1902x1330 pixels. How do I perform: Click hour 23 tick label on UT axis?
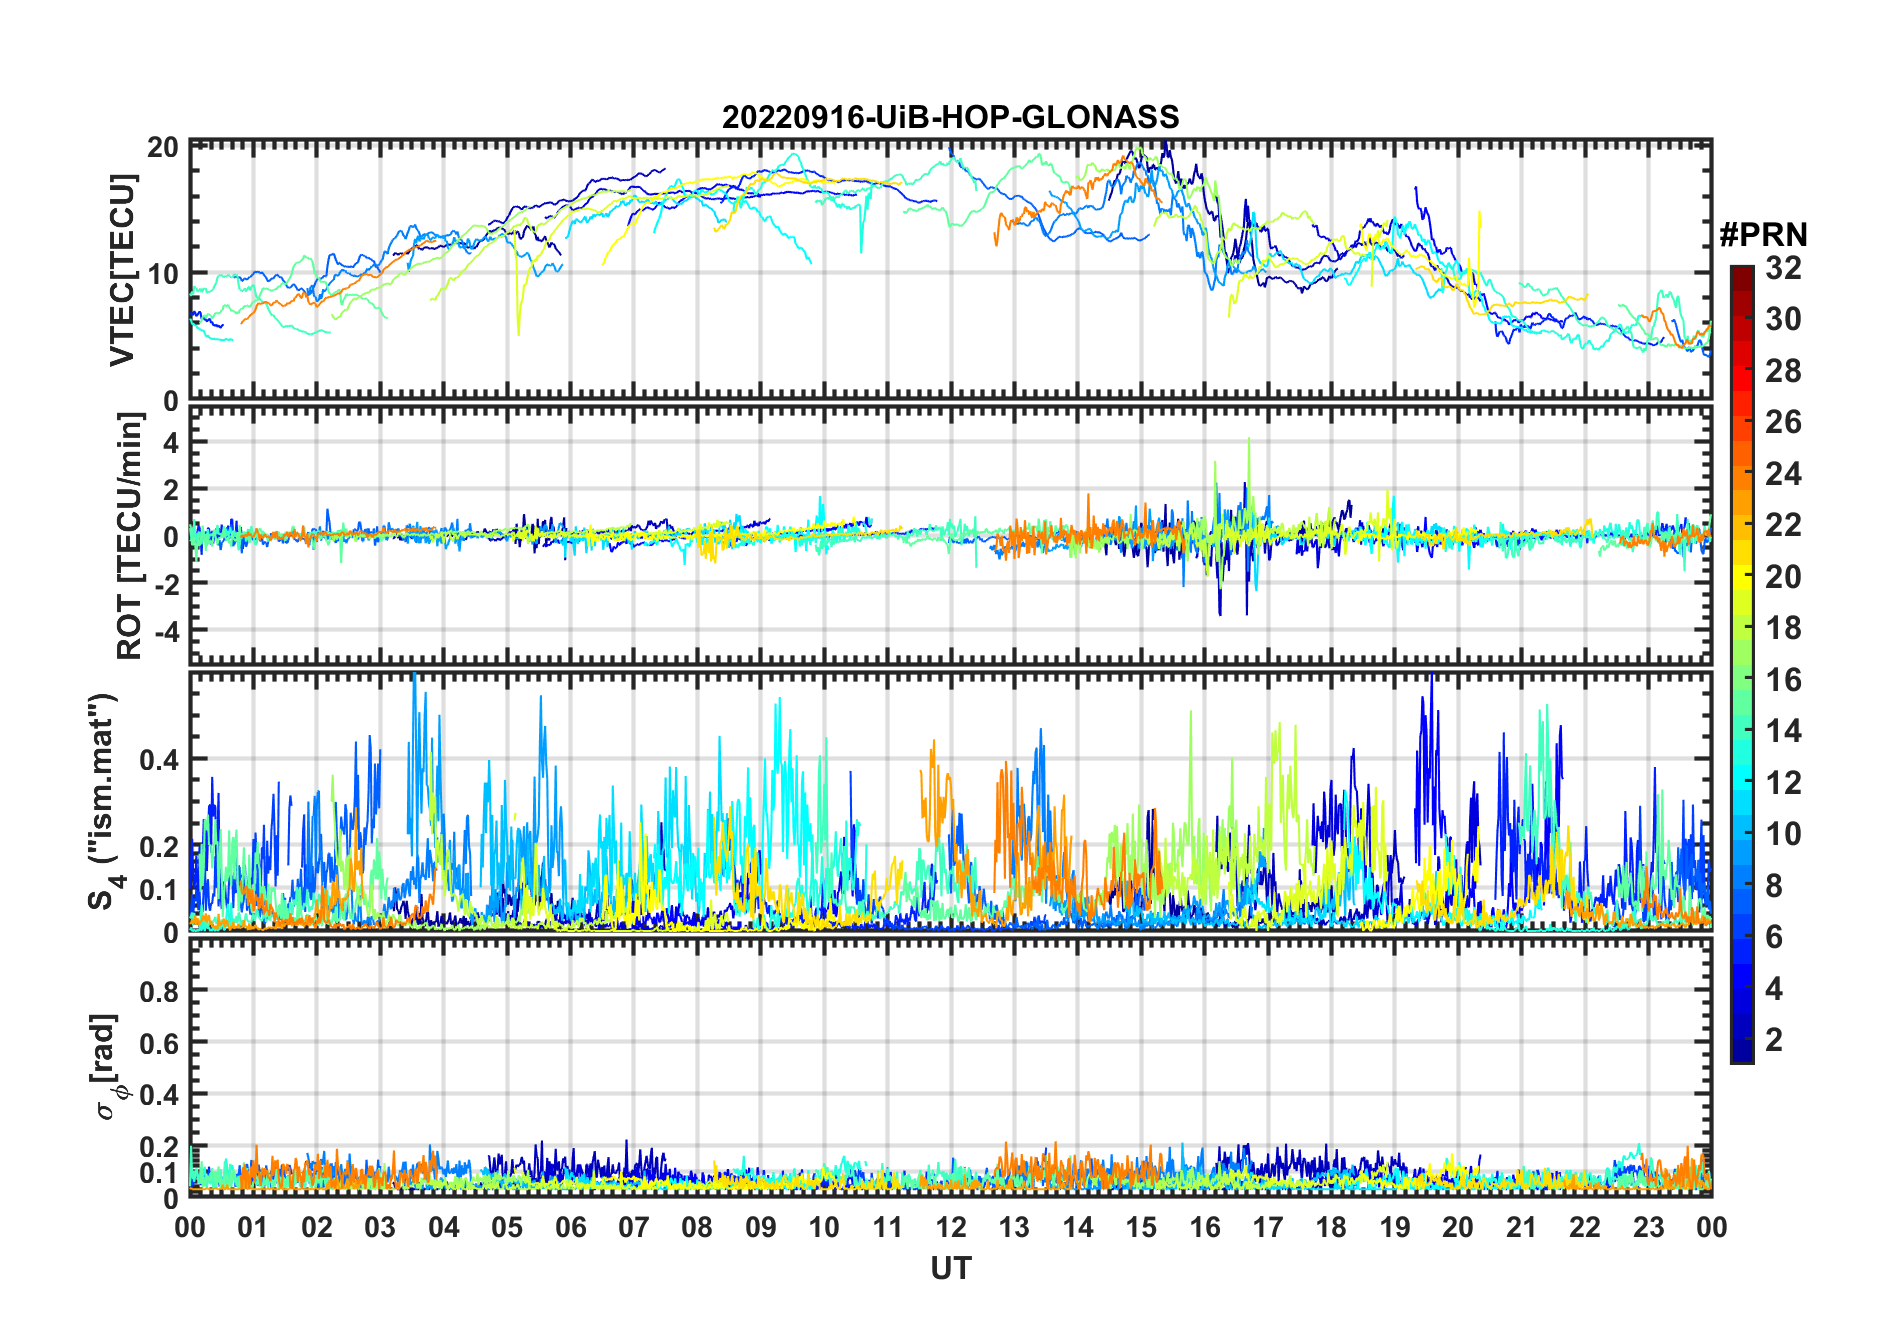click(x=1648, y=1227)
